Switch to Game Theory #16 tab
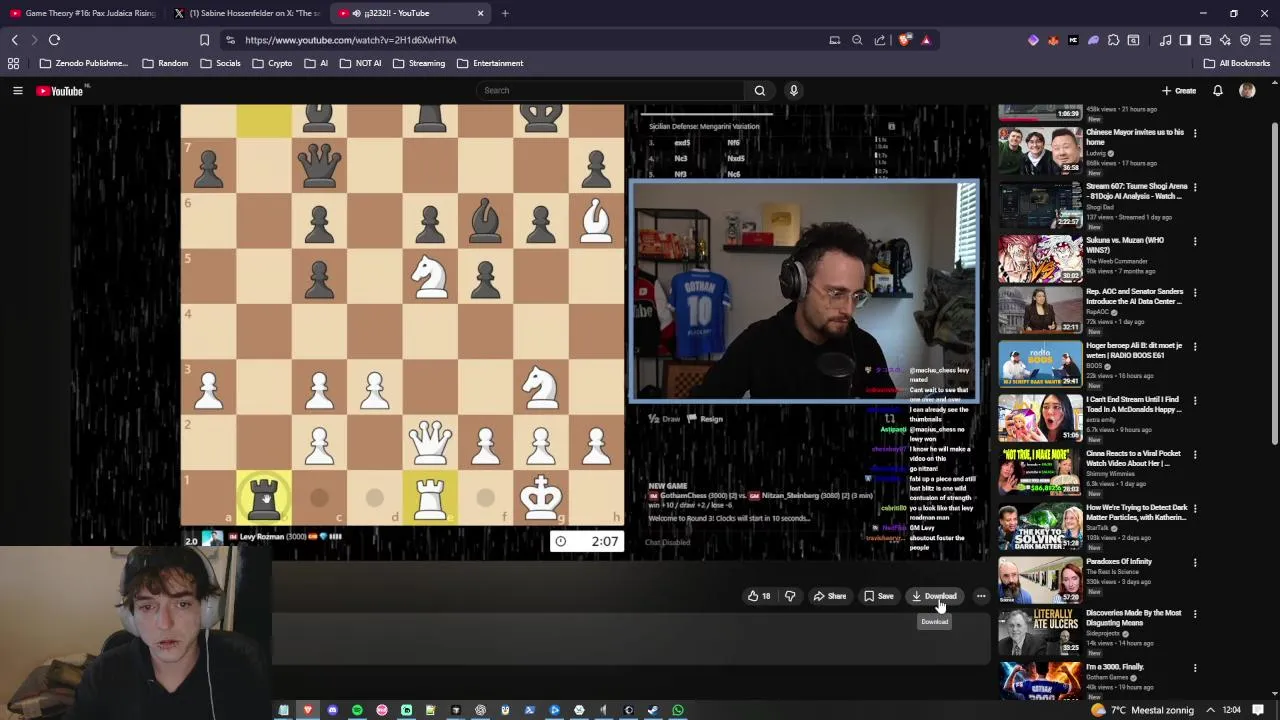This screenshot has width=1280, height=720. (x=82, y=13)
